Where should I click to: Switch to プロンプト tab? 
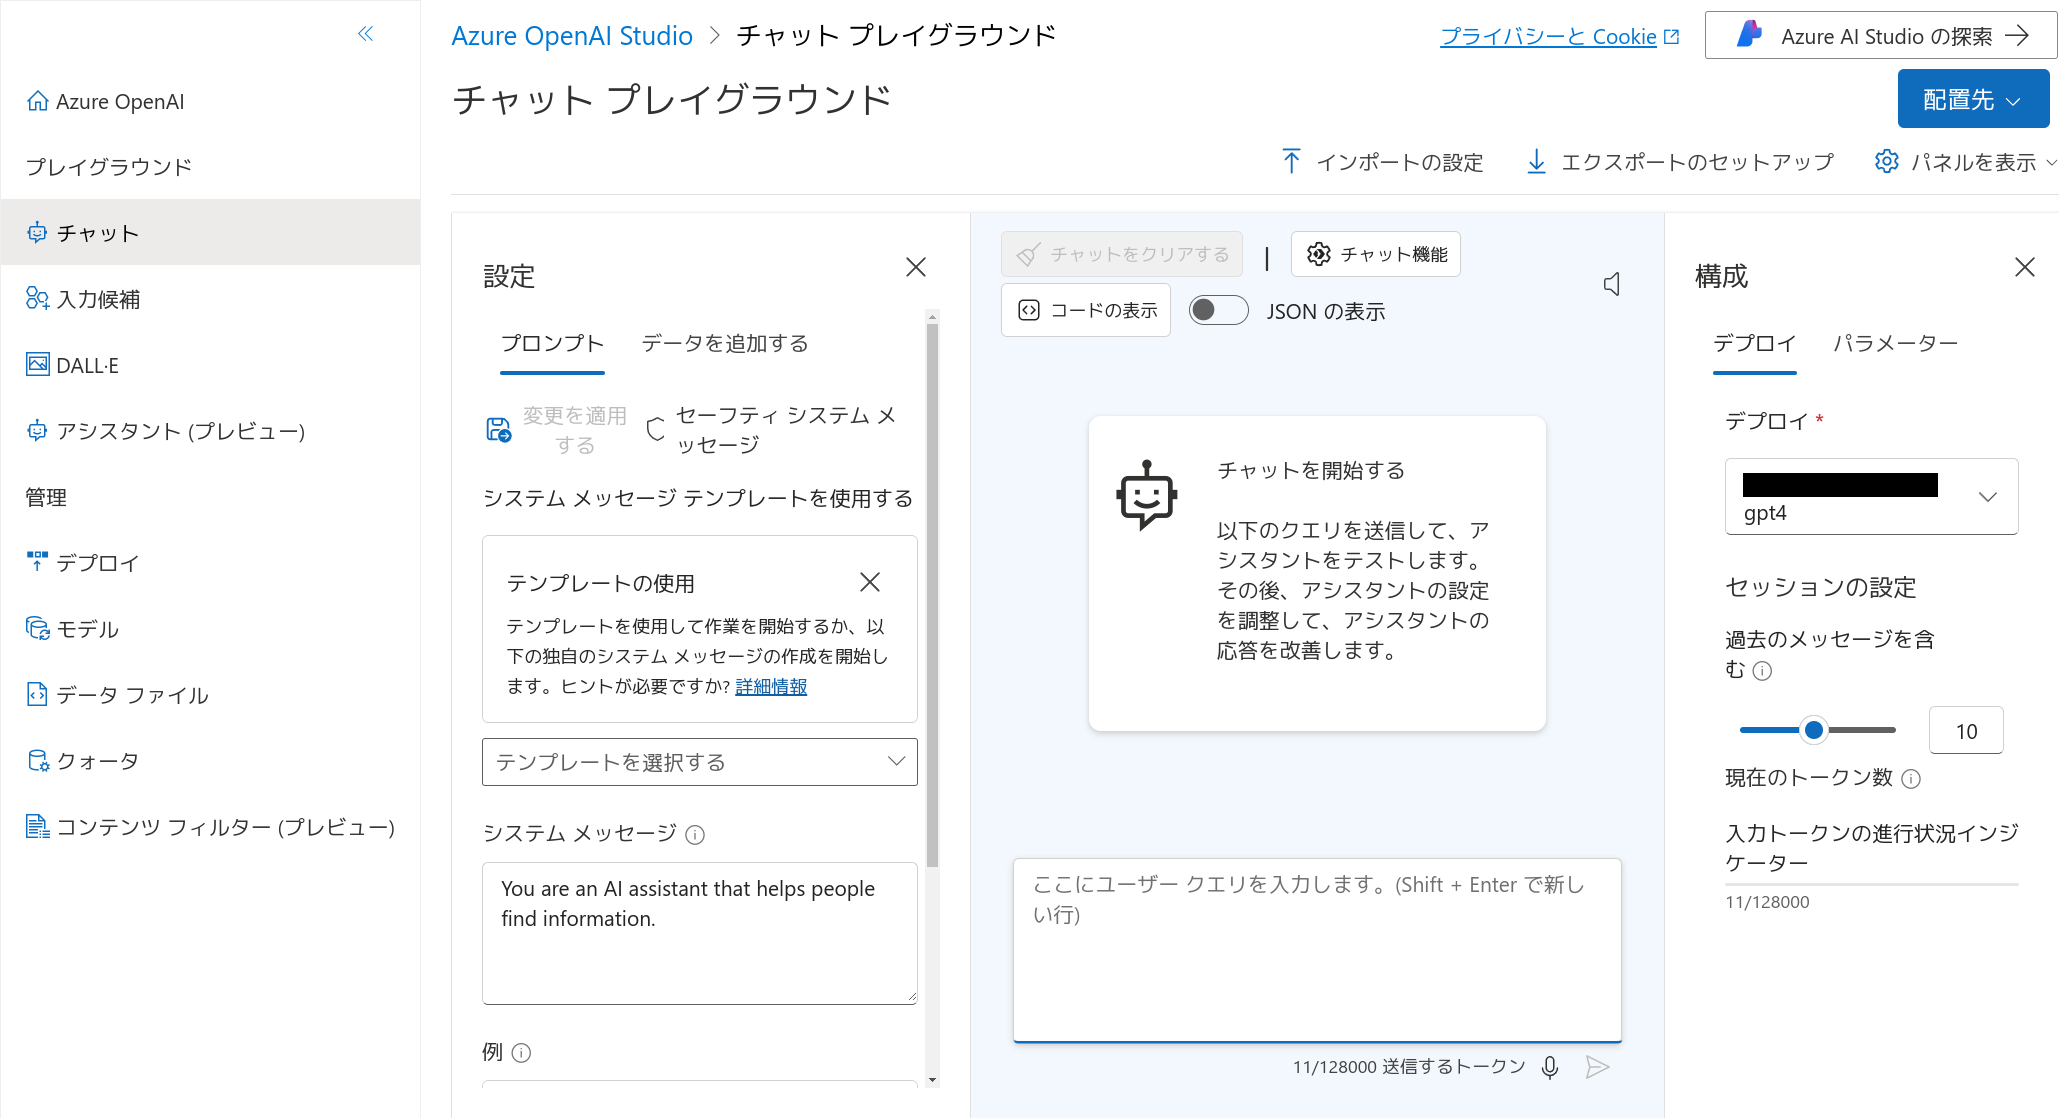[x=552, y=344]
